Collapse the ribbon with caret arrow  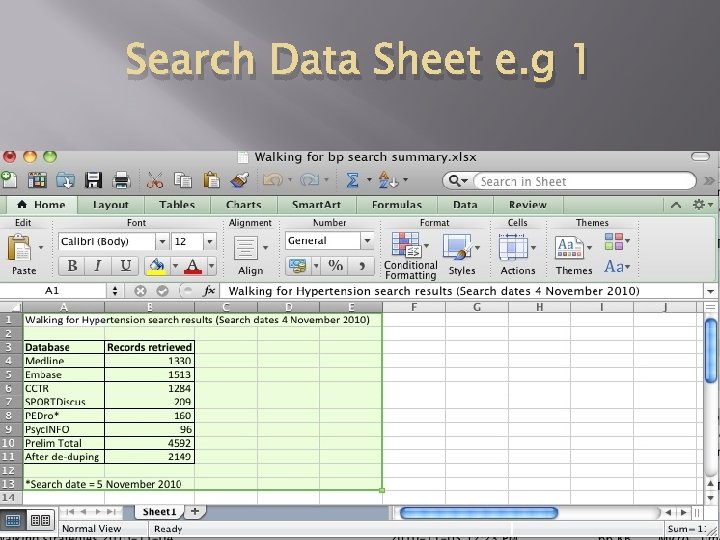pyautogui.click(x=676, y=205)
